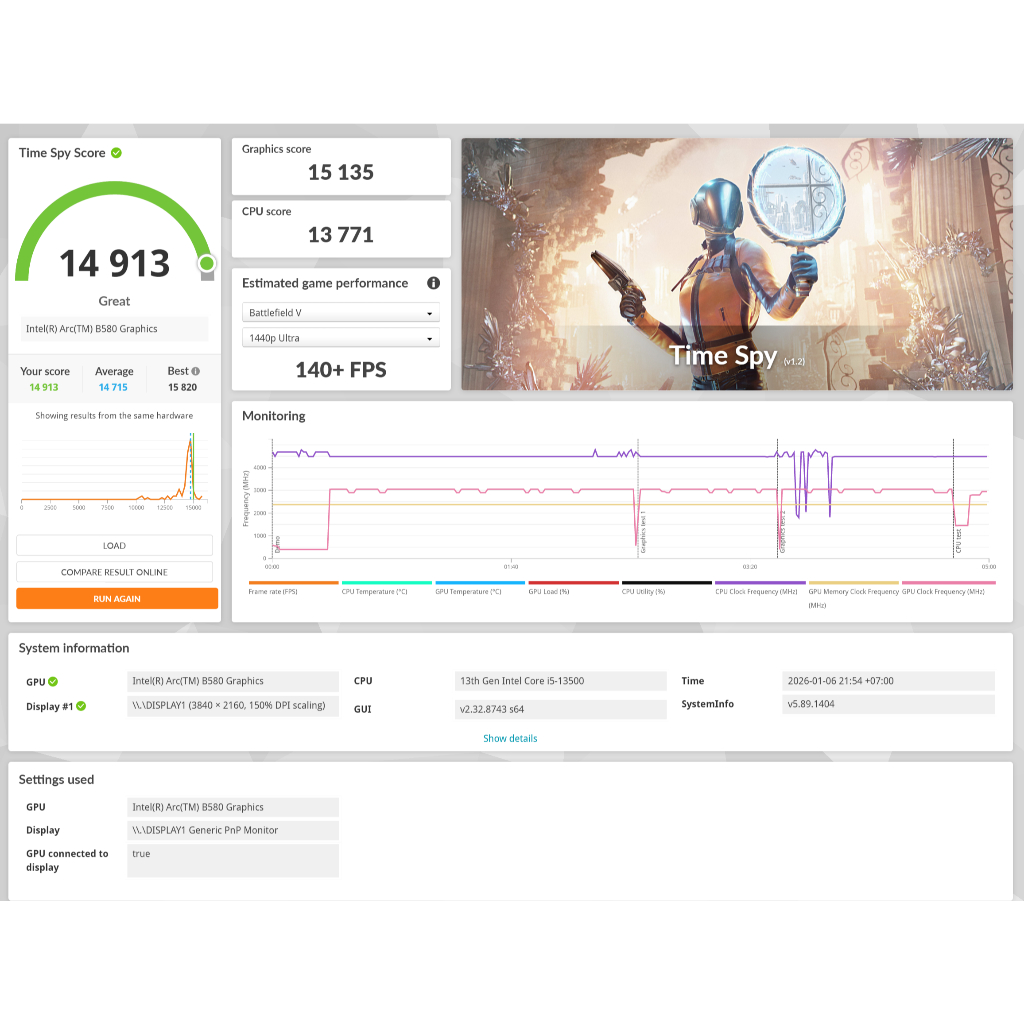
Task: Click COMPARE RESULT ONLINE button
Action: click(114, 572)
